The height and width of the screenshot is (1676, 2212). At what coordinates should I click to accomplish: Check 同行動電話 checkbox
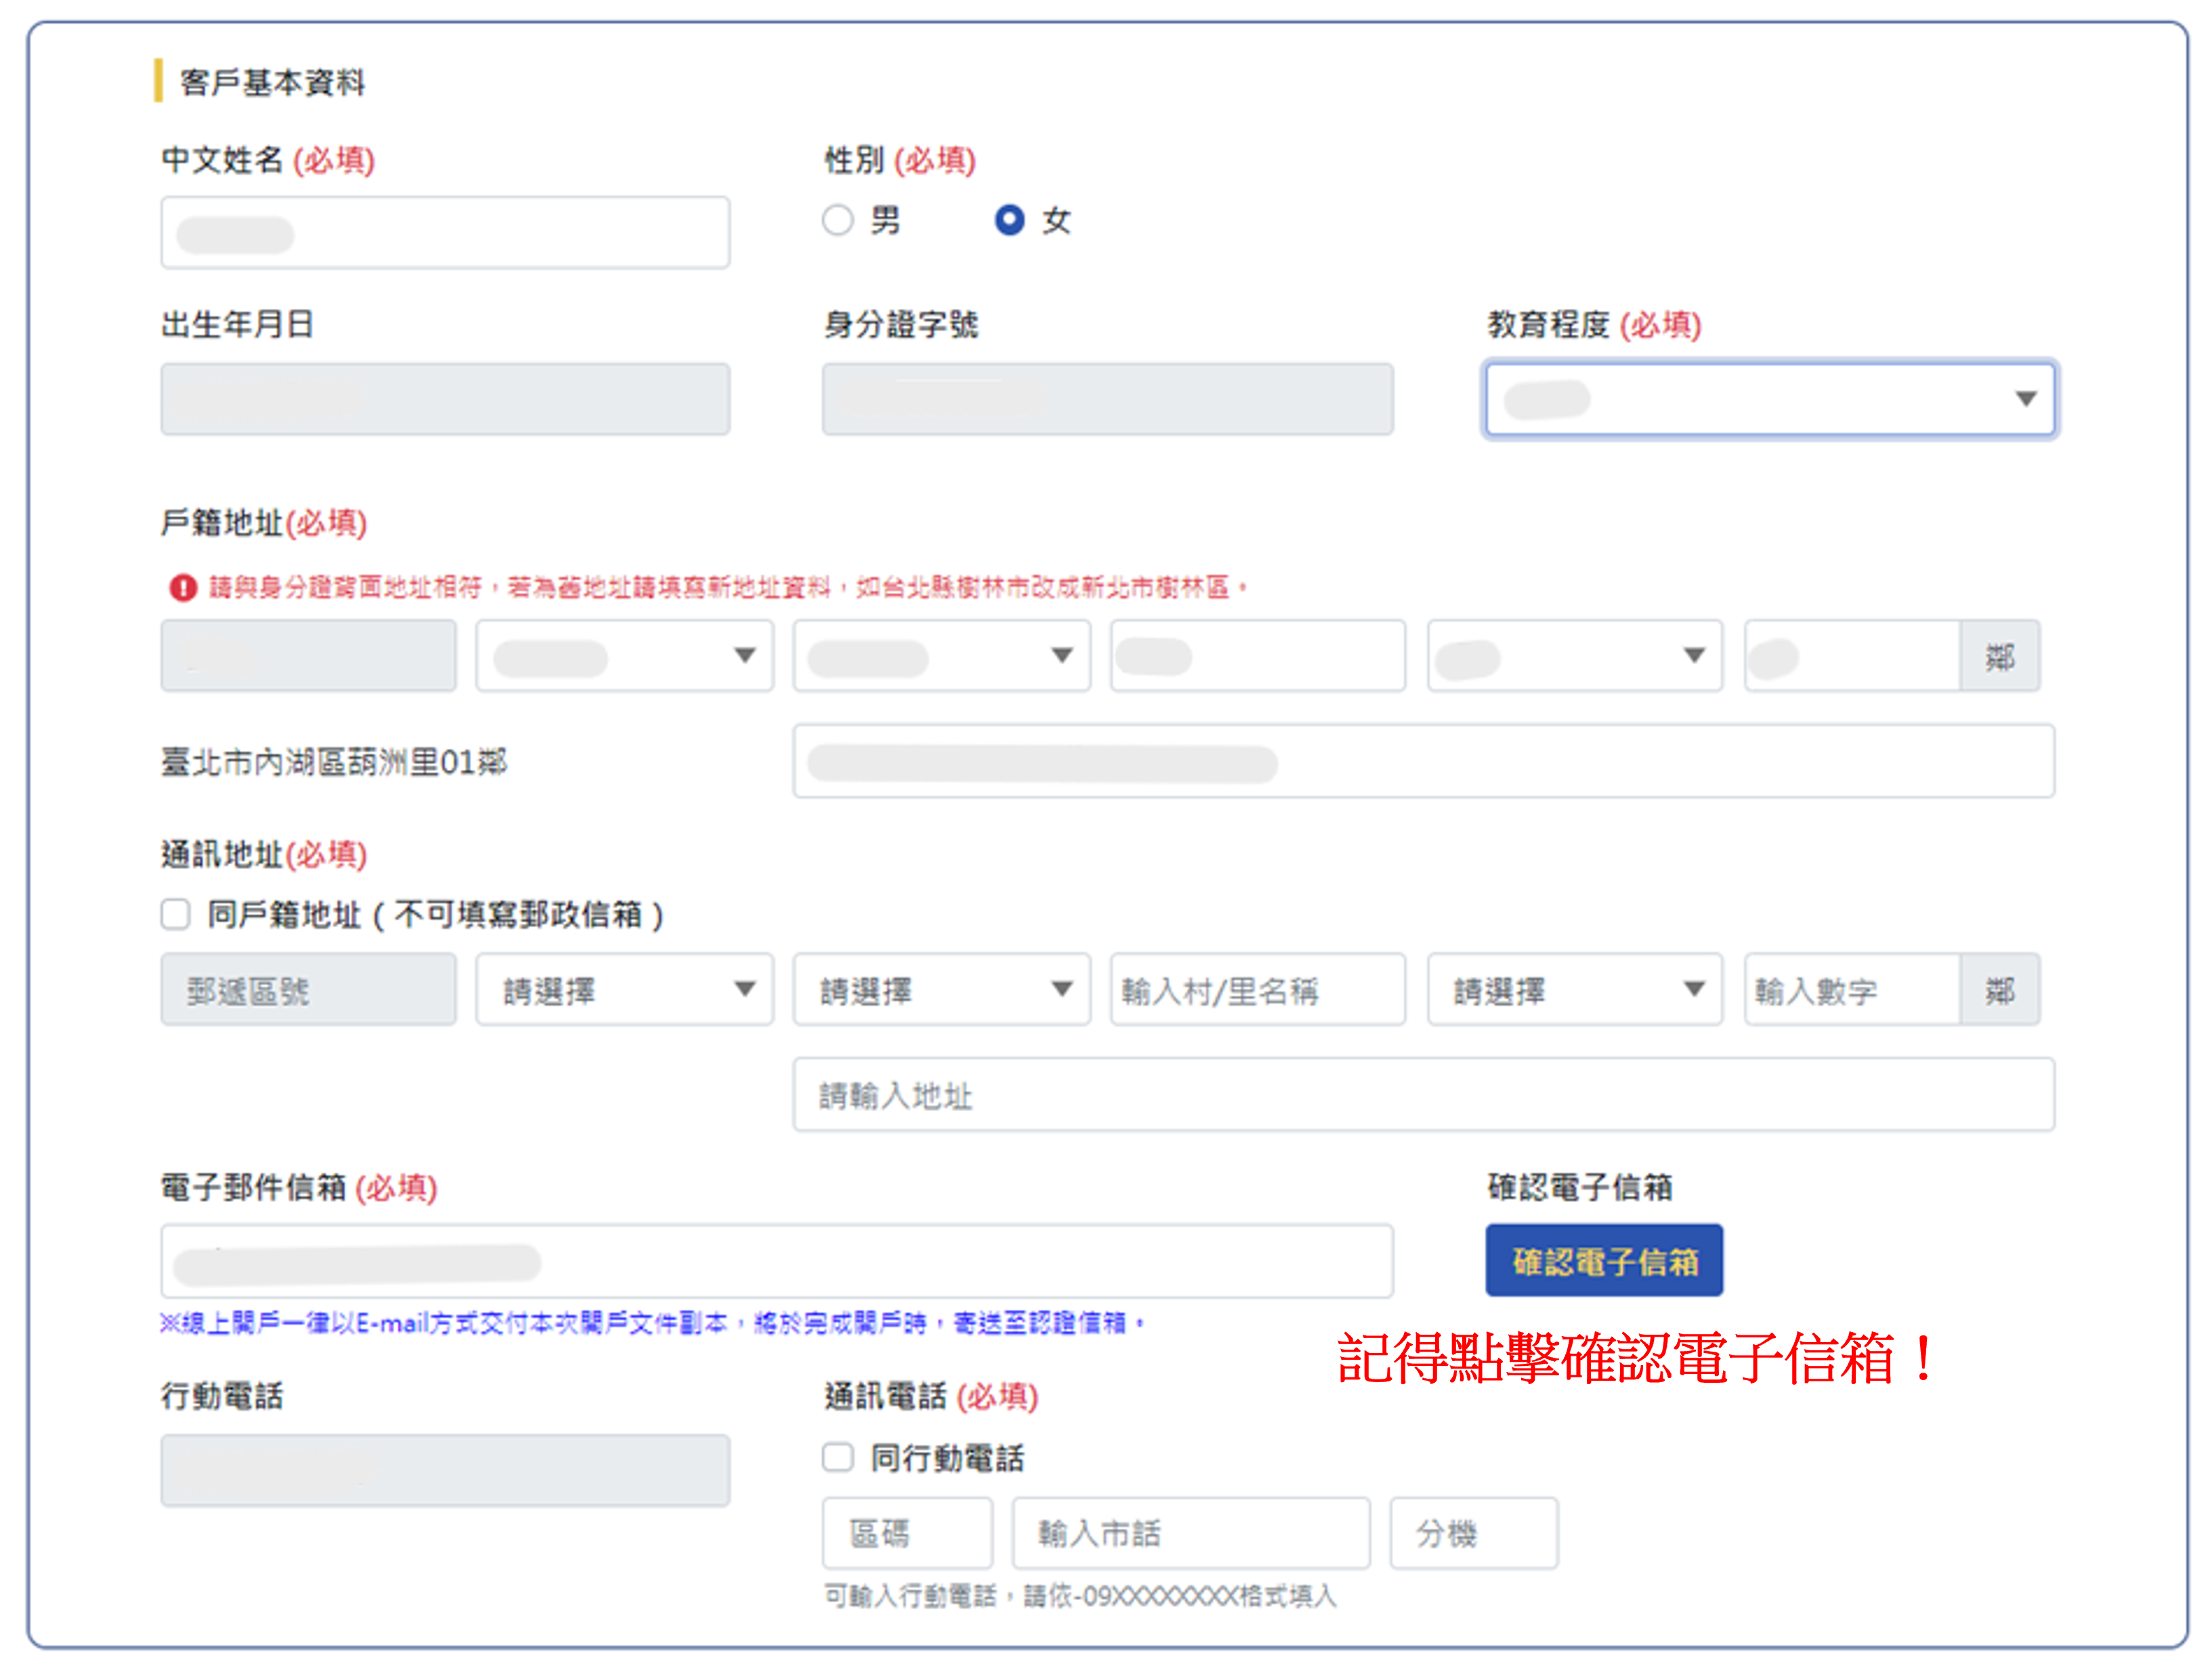click(x=837, y=1457)
